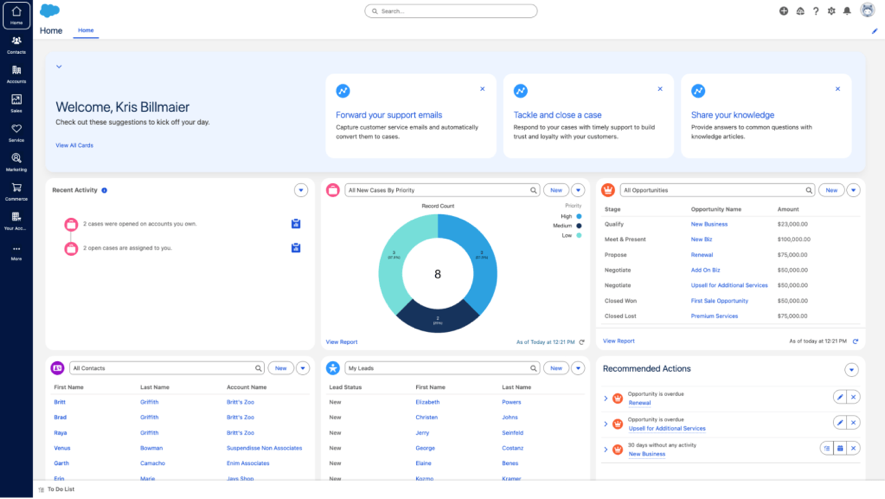Open Marketing in the left sidebar
The width and height of the screenshot is (885, 499).
[16, 162]
